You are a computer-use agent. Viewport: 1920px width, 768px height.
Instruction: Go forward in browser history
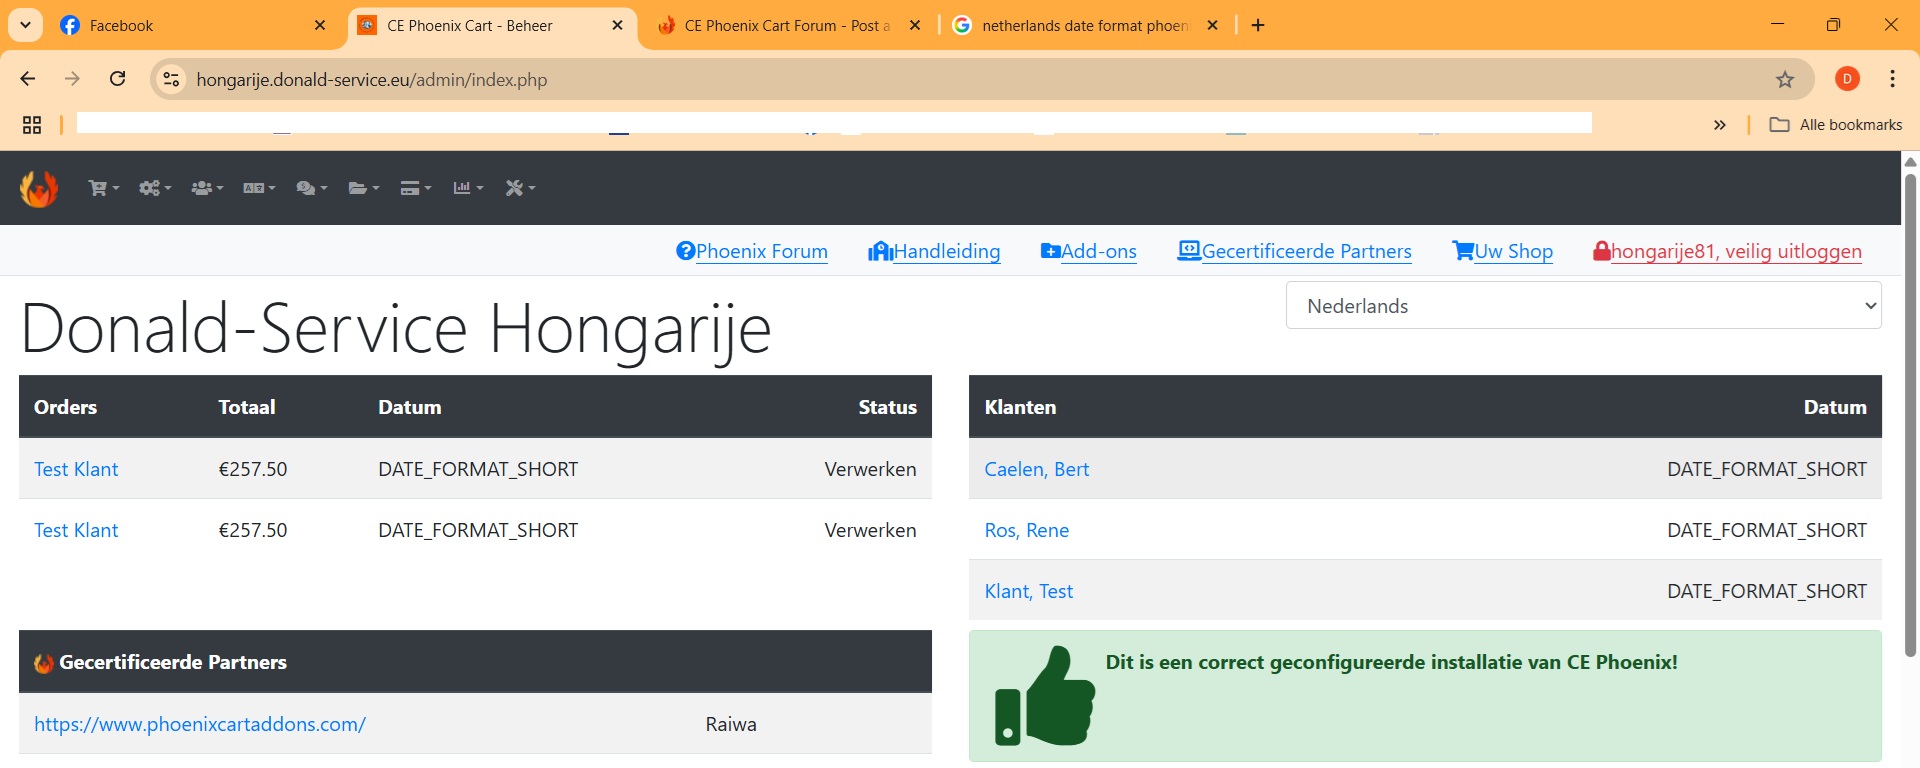[72, 79]
